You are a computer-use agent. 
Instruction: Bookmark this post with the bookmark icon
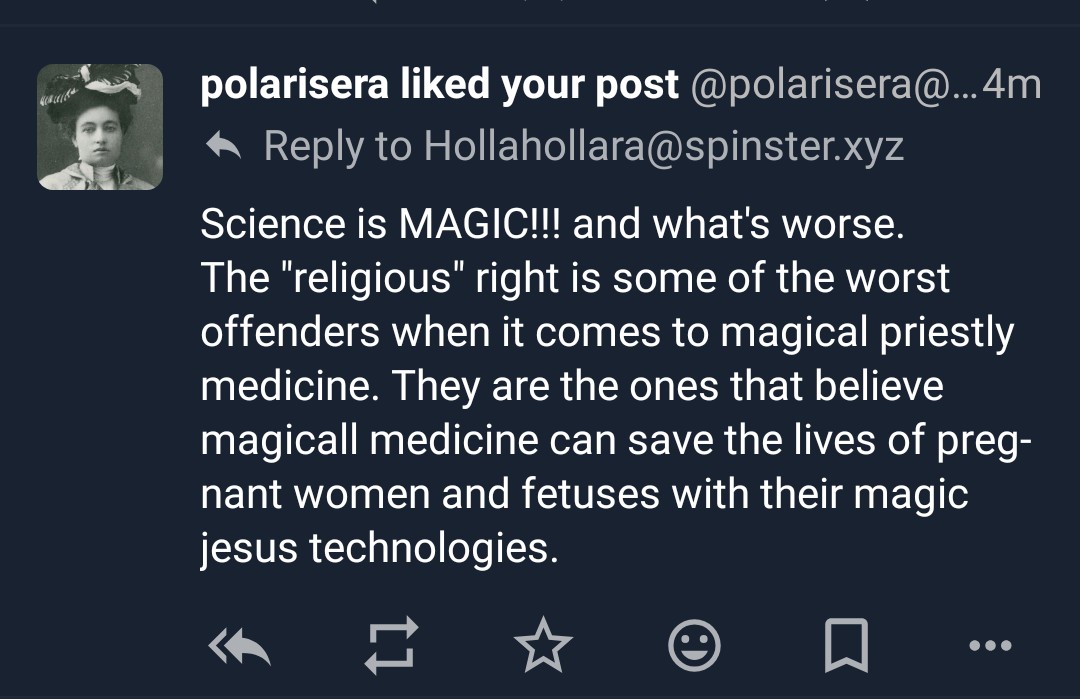[843, 646]
